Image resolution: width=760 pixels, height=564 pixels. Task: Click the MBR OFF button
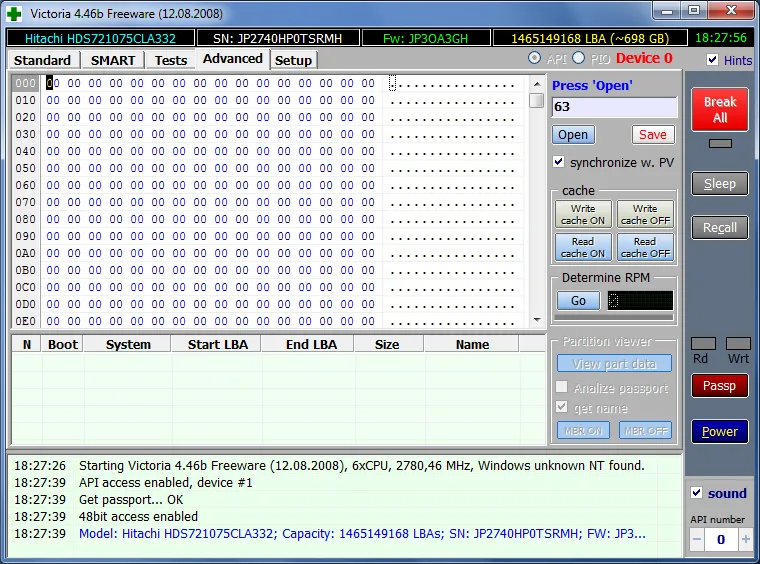[646, 430]
